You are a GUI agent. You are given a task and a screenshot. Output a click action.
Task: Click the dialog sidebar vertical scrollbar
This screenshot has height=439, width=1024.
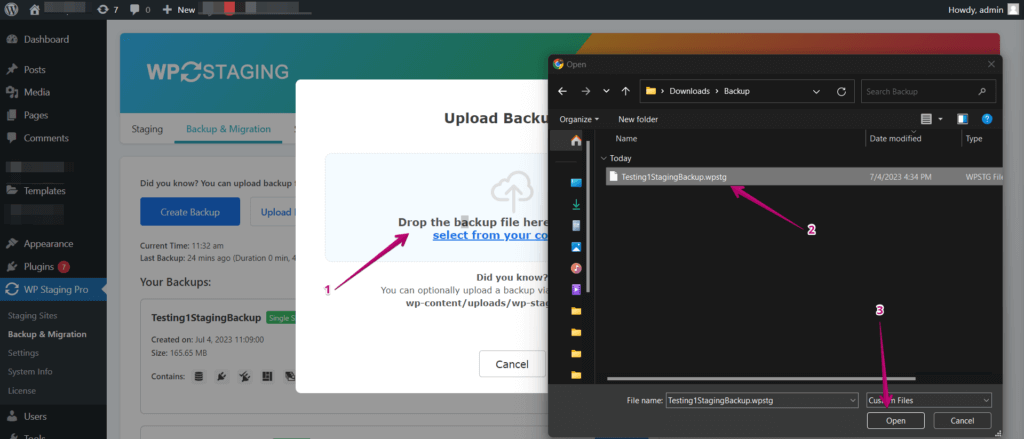point(590,216)
